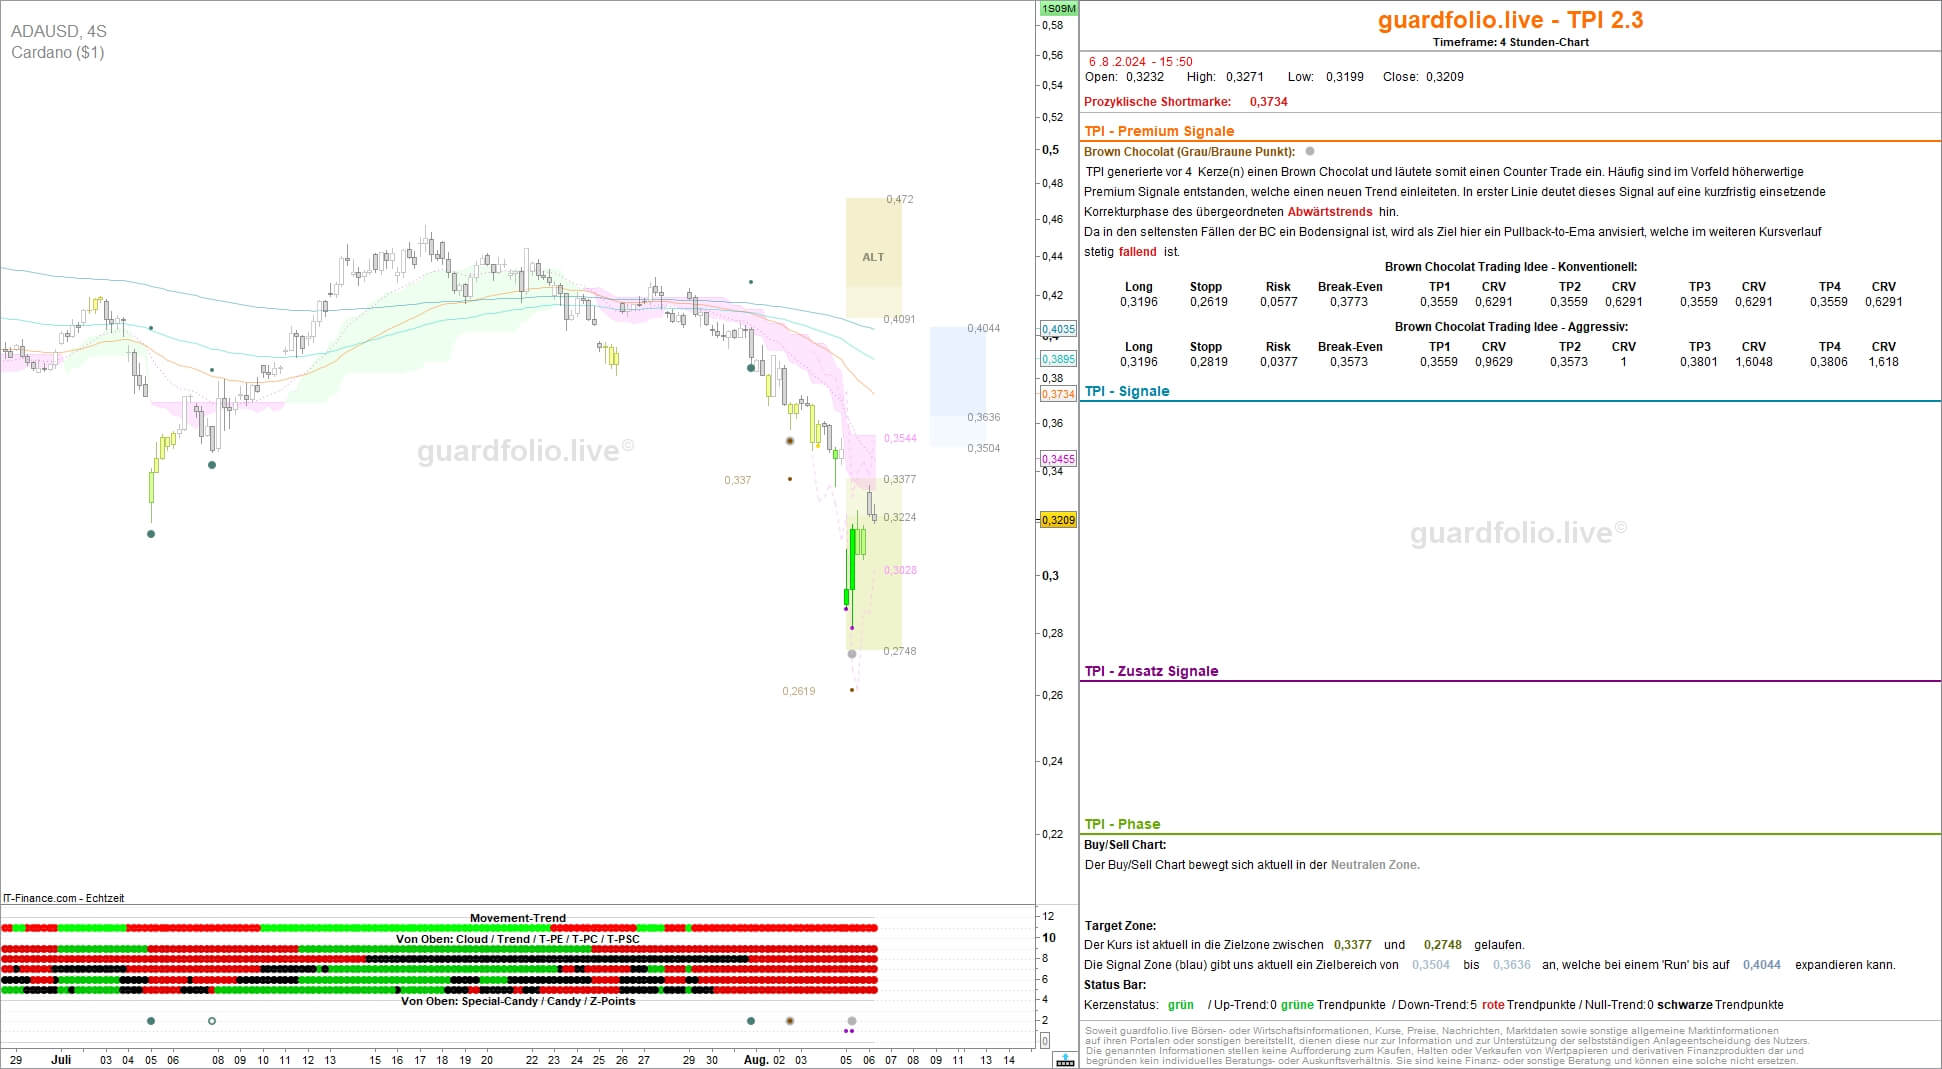Click the 0,472 label above ALT zone

pyautogui.click(x=900, y=199)
